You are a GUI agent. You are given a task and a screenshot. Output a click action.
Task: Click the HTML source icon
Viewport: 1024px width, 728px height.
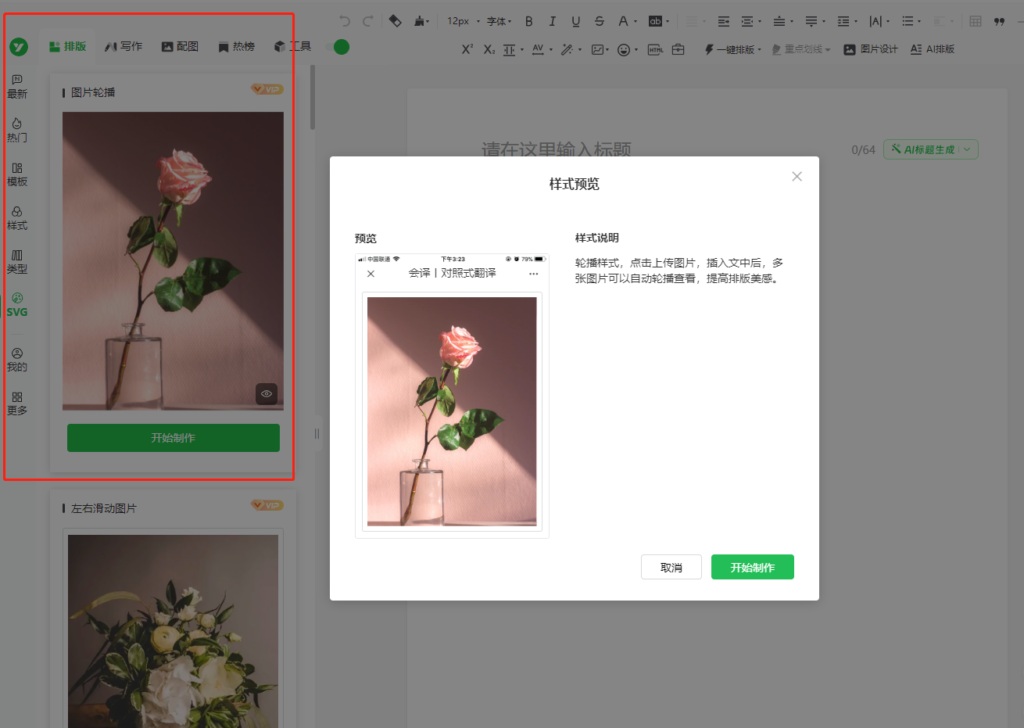(655, 50)
